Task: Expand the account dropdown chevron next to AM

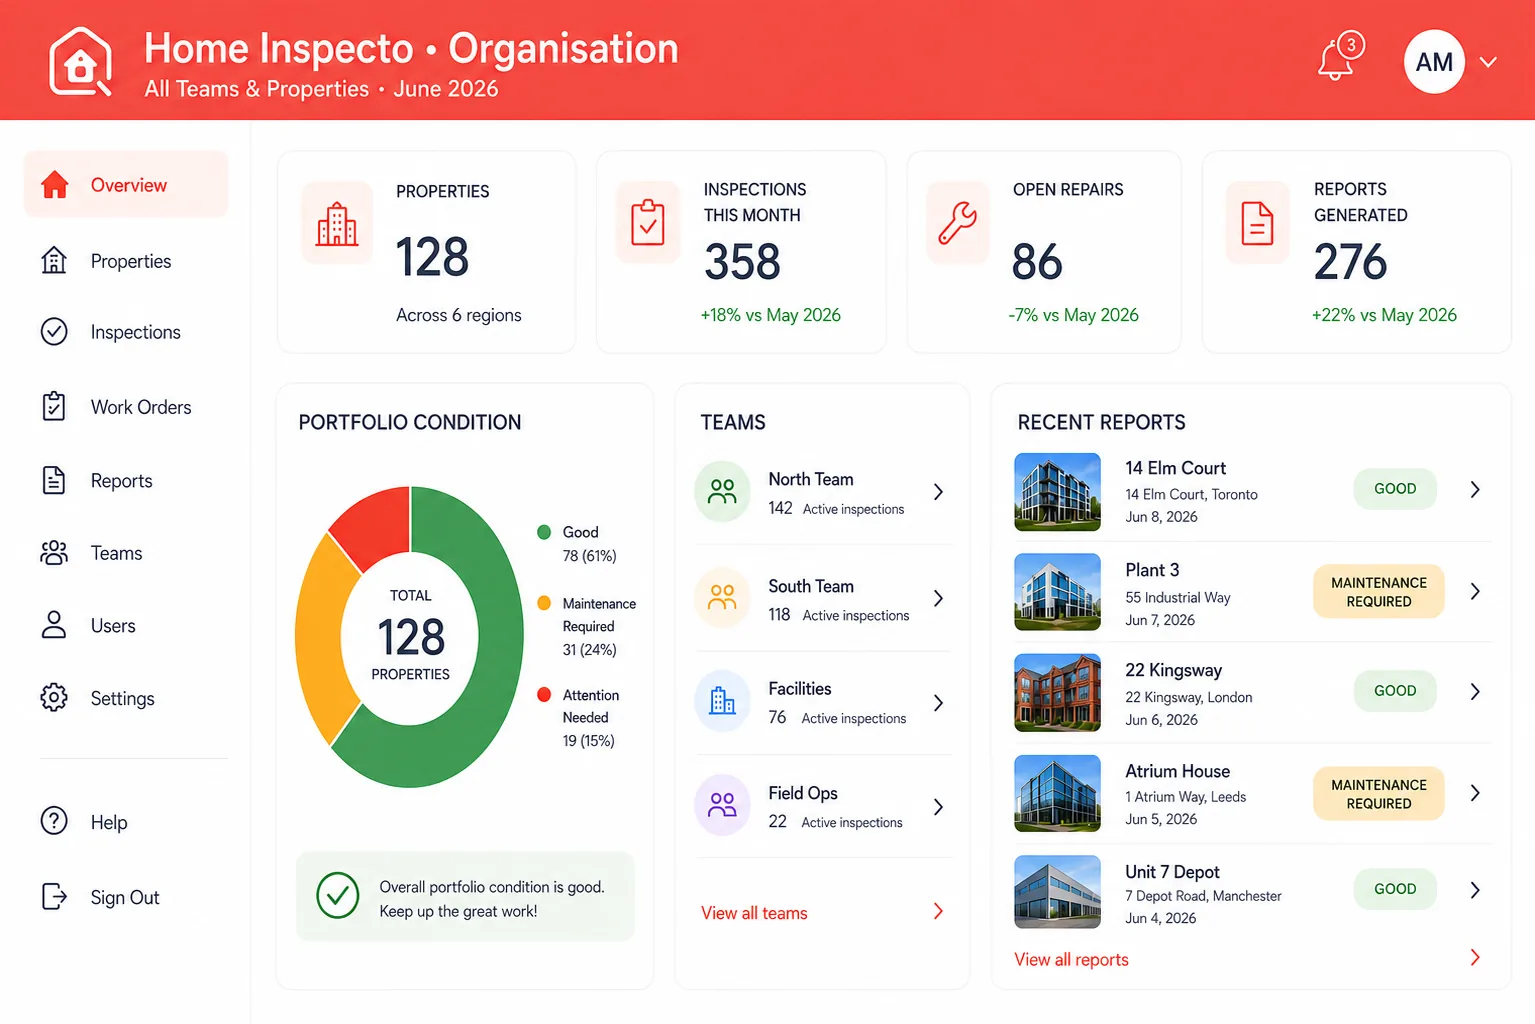Action: coord(1488,62)
